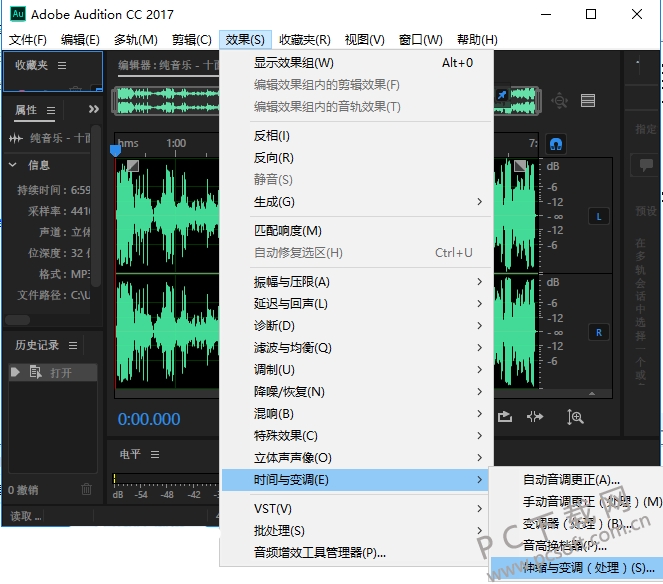Click the zoom to time selection icon
Image resolution: width=663 pixels, height=584 pixels.
point(575,417)
